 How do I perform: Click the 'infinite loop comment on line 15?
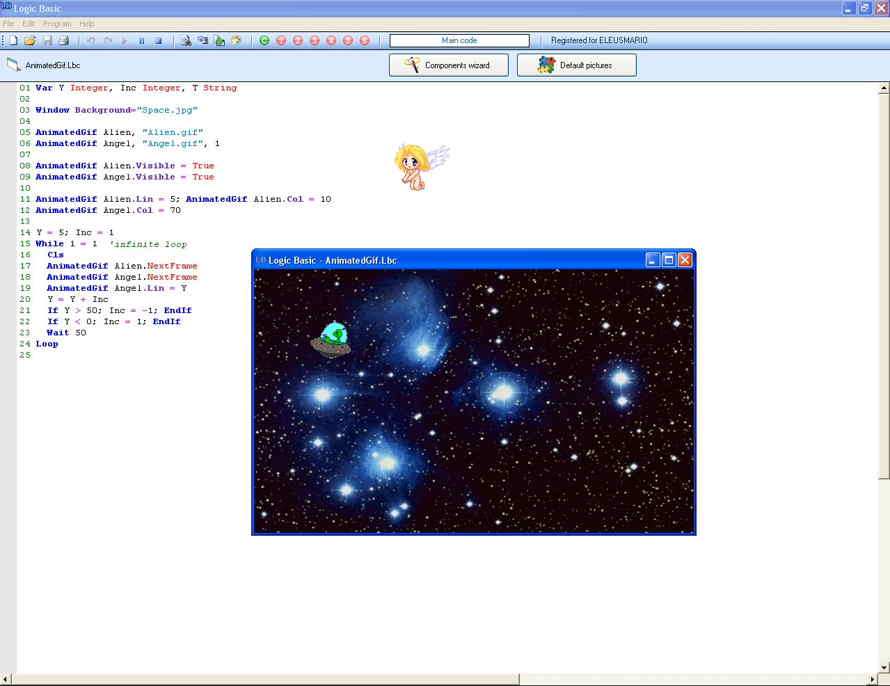pyautogui.click(x=148, y=244)
